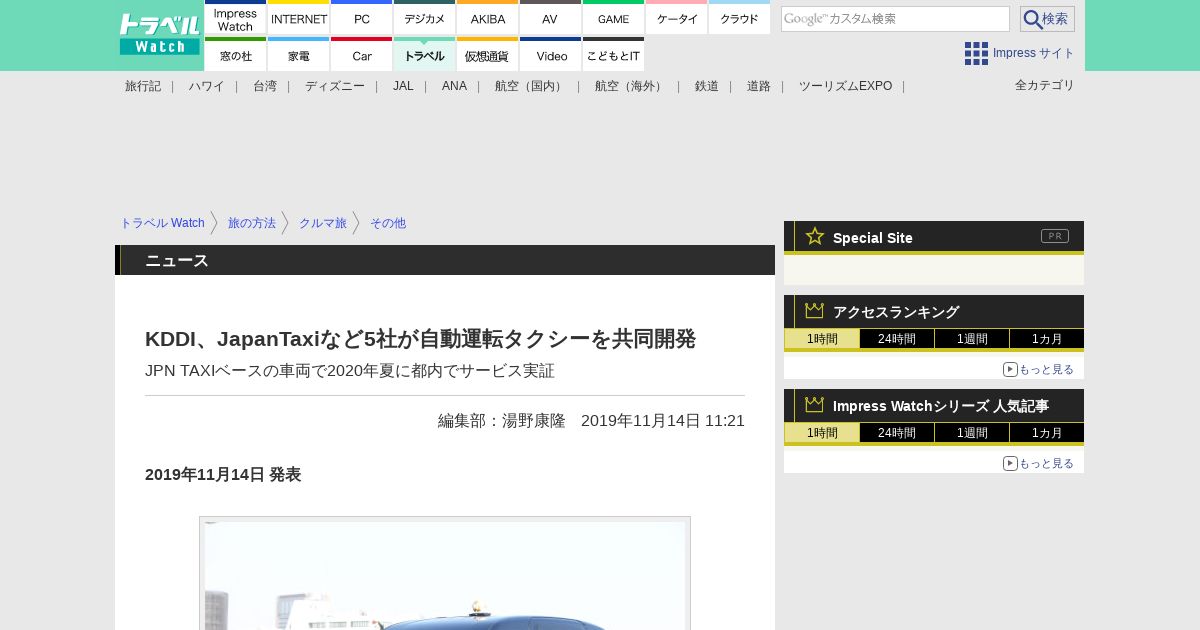The width and height of the screenshot is (1200, 630).
Task: Open the ツーリズムEXPO category
Action: click(845, 86)
